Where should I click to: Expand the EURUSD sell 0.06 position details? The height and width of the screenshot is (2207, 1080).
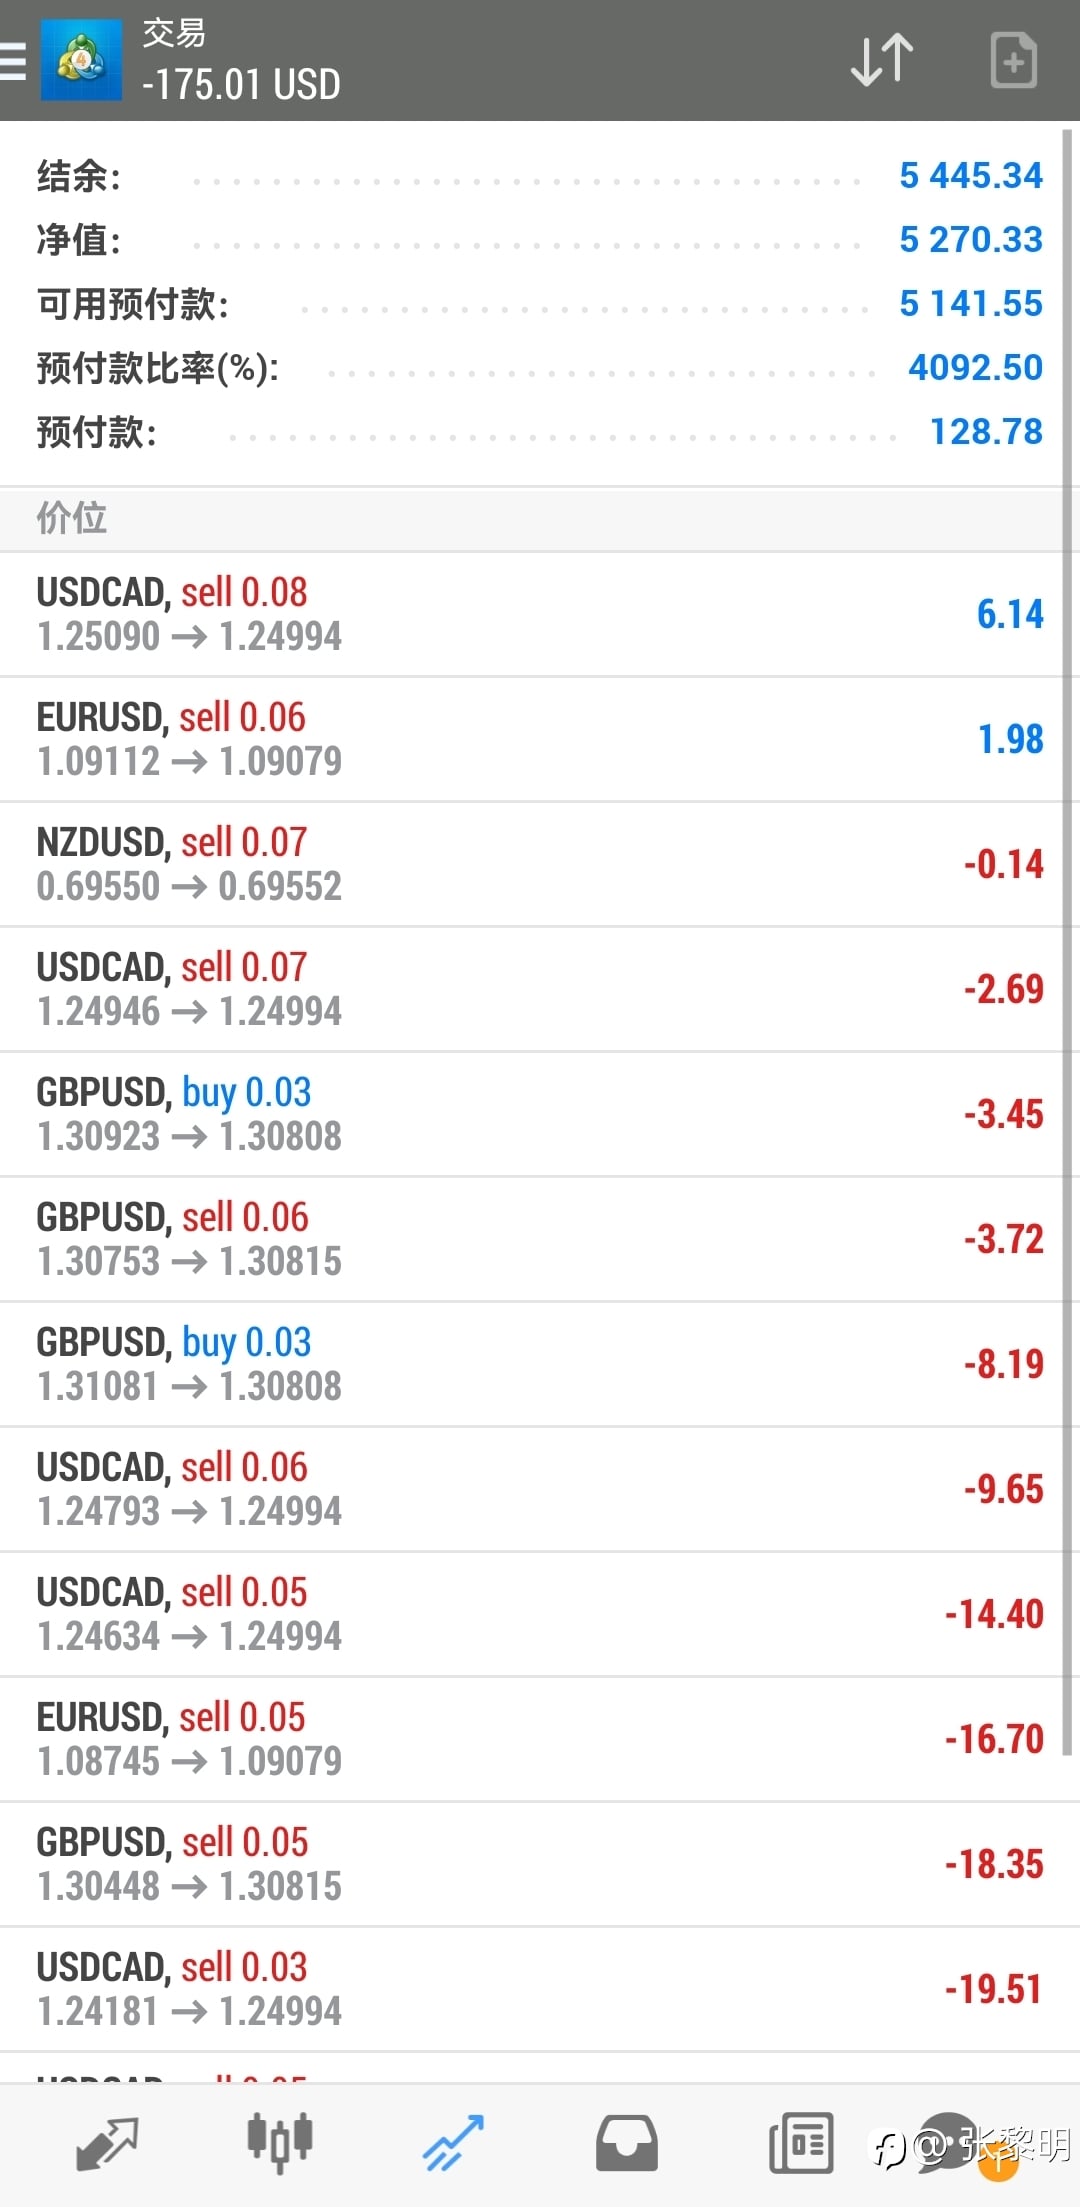(x=540, y=739)
